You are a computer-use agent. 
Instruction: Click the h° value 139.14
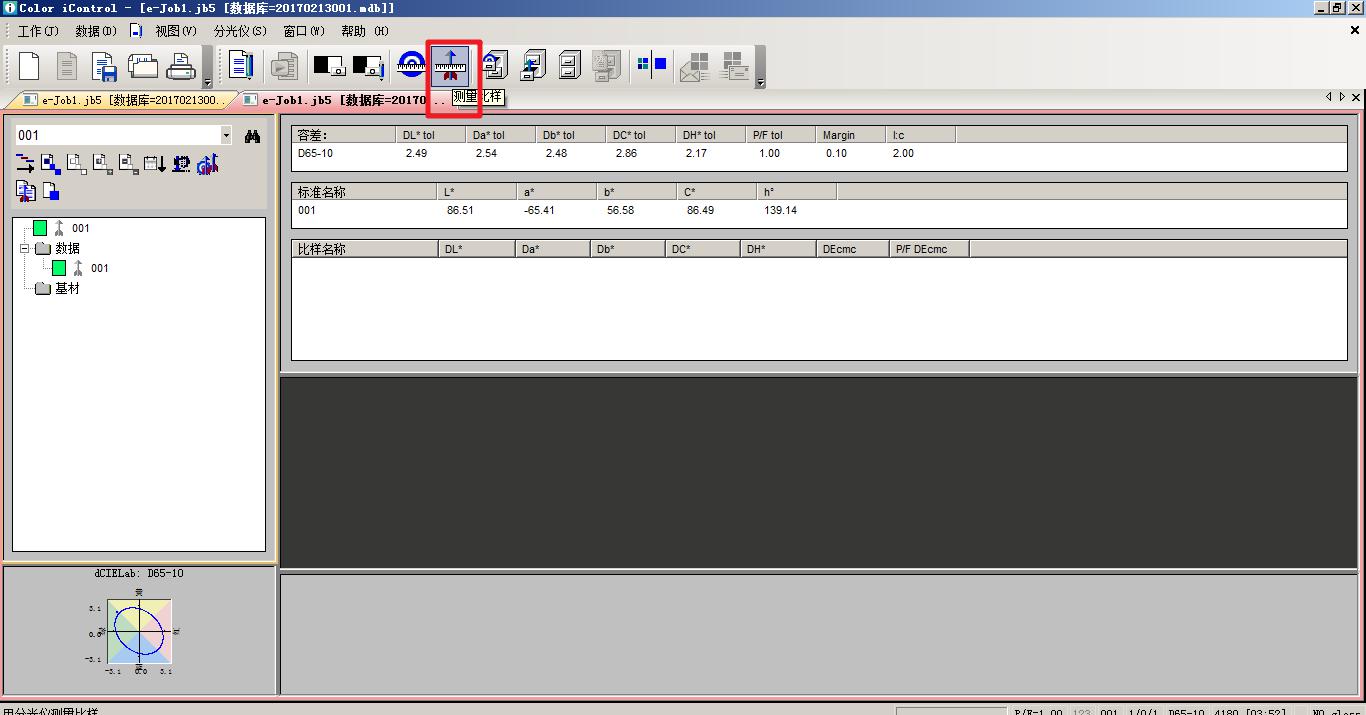click(780, 210)
